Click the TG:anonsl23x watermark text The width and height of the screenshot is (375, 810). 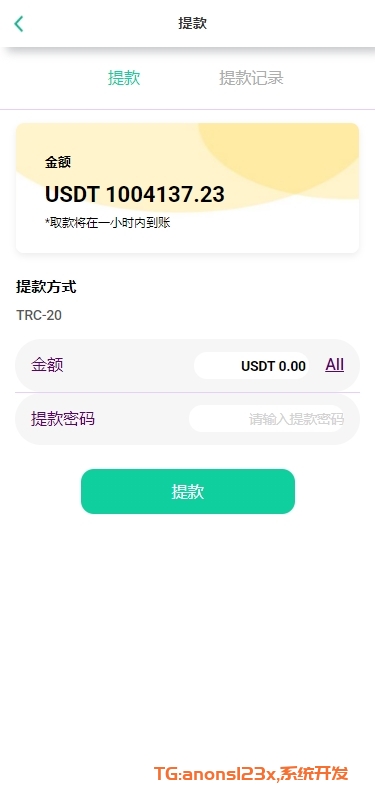click(x=217, y=774)
